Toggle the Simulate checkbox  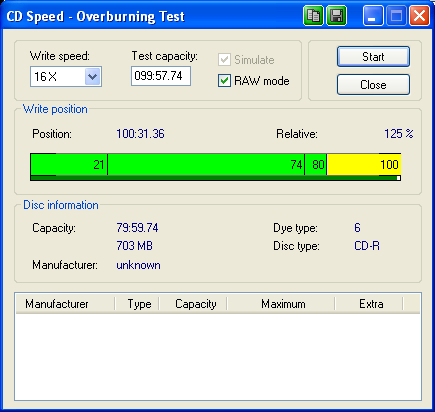(x=224, y=60)
